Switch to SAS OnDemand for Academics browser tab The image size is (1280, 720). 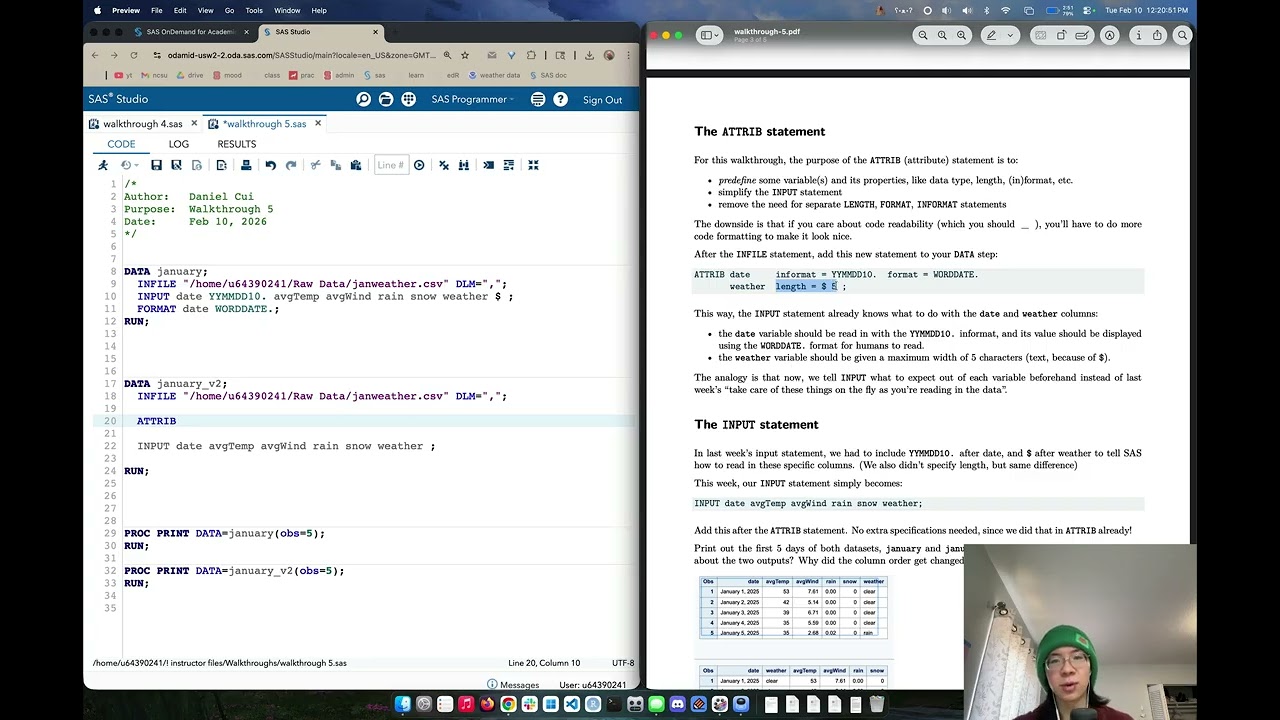pyautogui.click(x=190, y=32)
